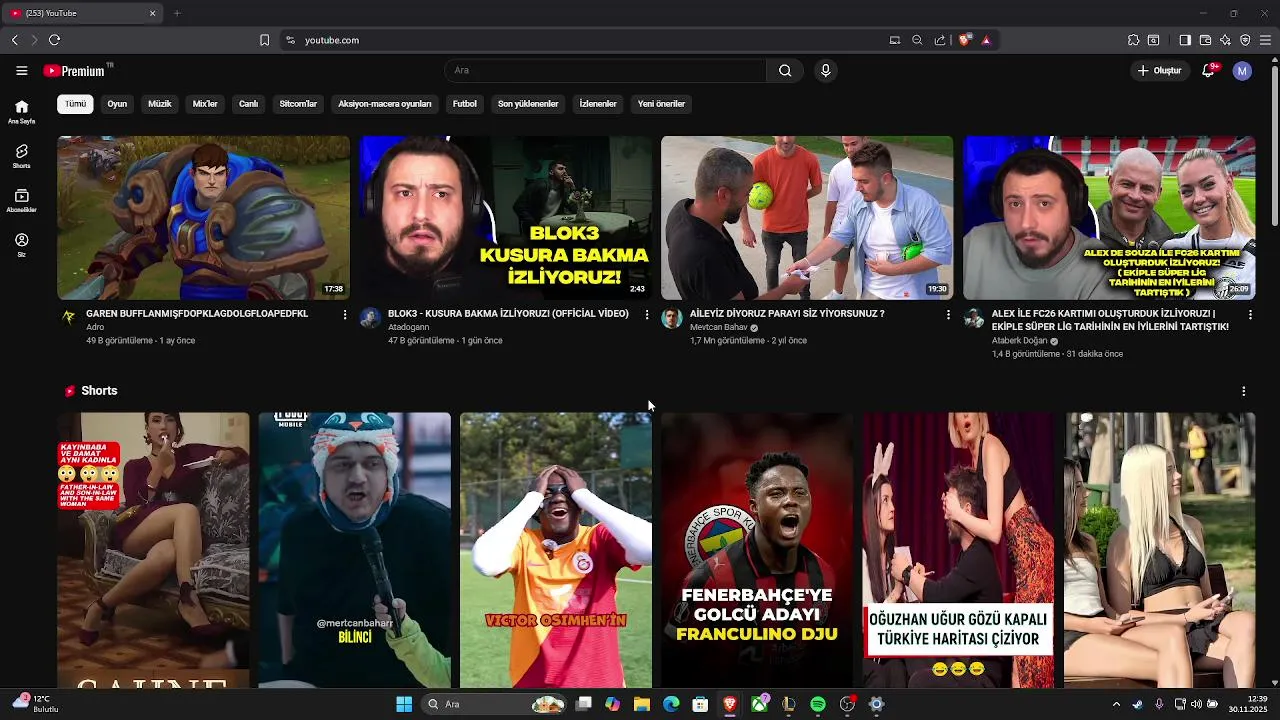
Task: Open Brave VPN shield icon
Action: pos(1245,40)
